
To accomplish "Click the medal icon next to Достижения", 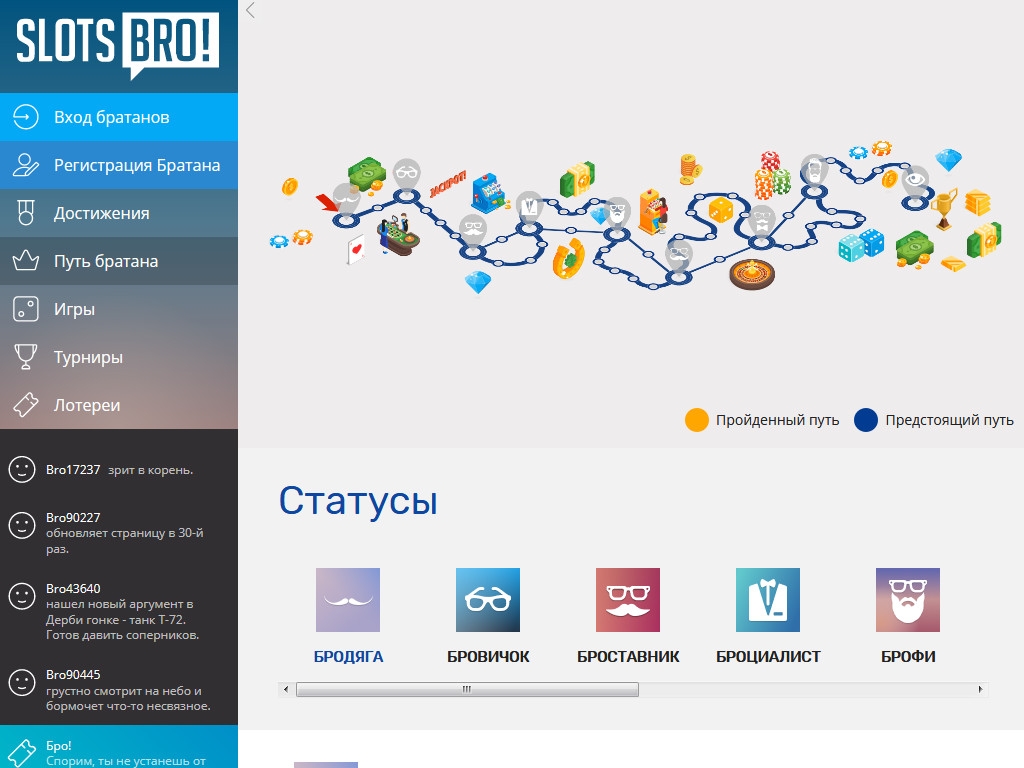I will [x=26, y=213].
